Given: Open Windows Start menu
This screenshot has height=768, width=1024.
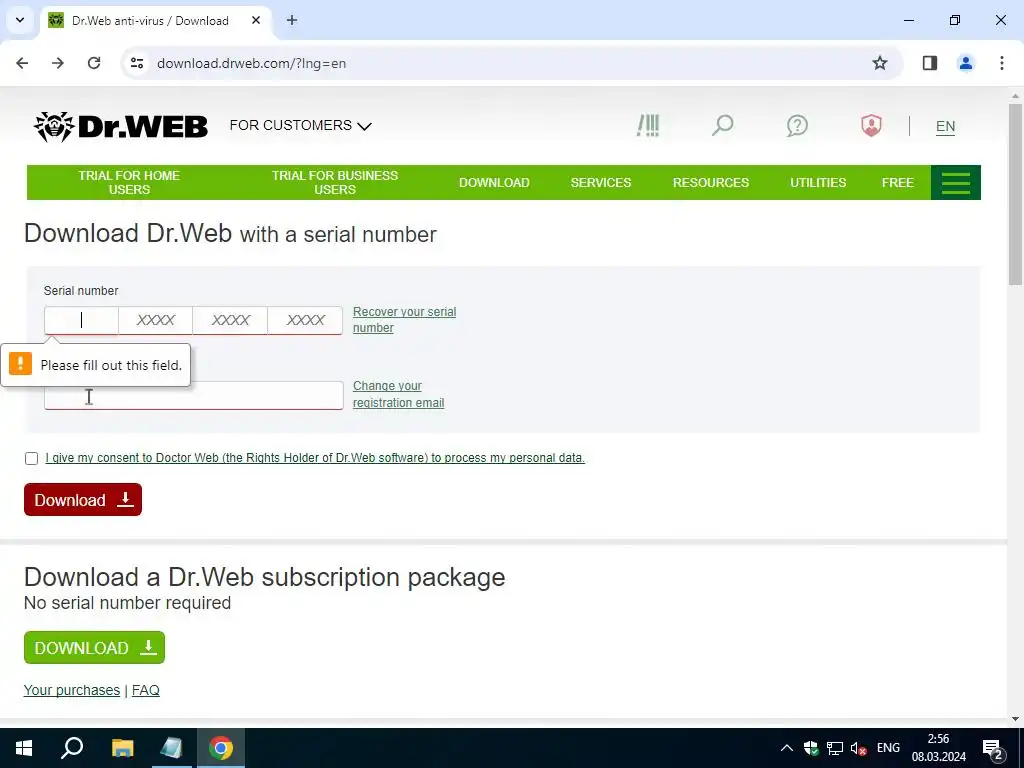Looking at the screenshot, I should point(24,748).
